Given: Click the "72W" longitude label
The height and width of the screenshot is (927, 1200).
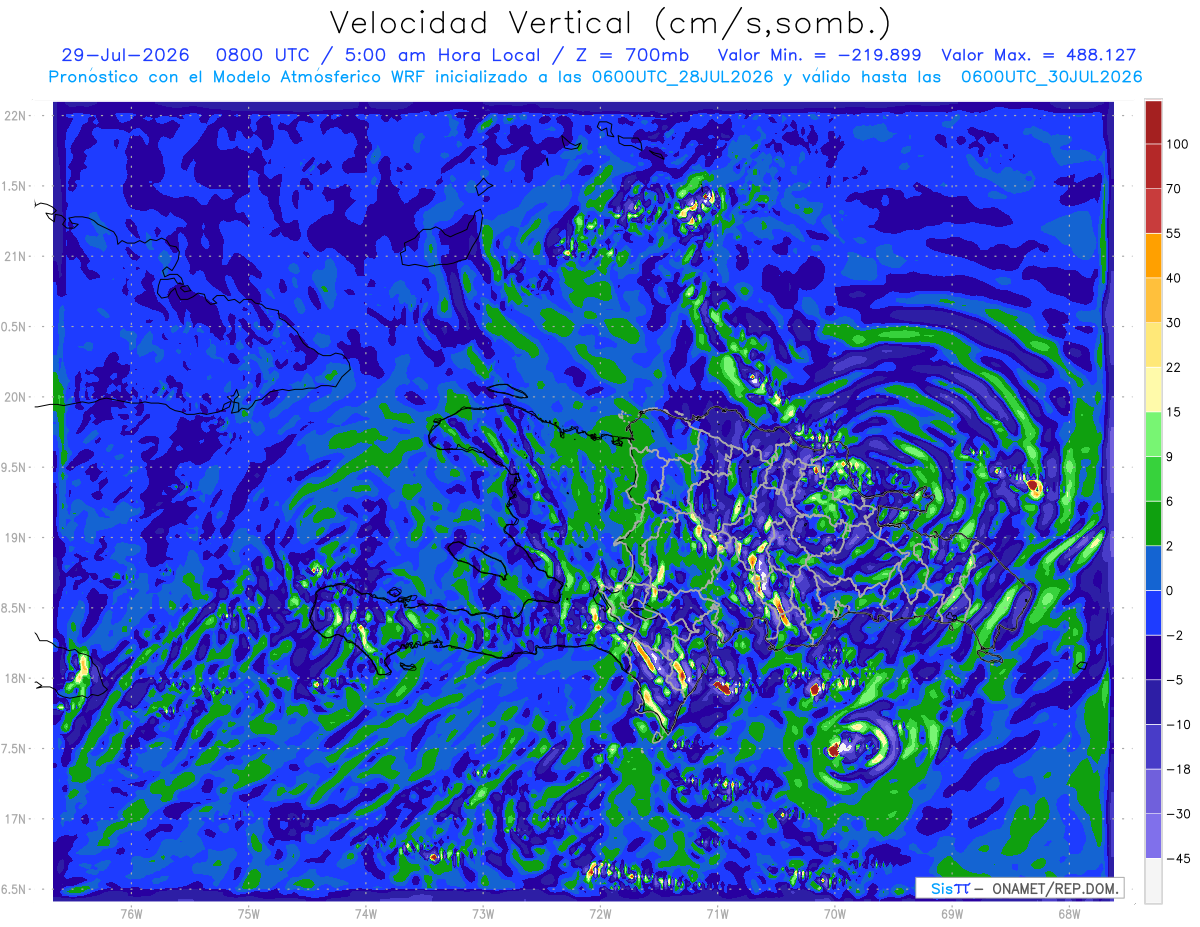Looking at the screenshot, I should pos(600,913).
